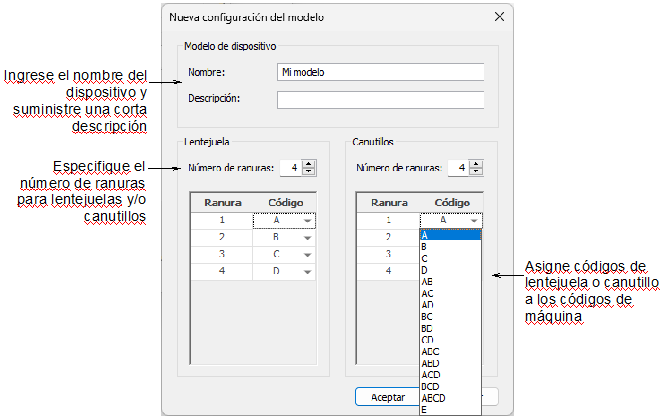Select option C in open list
This screenshot has width=666, height=419.
pos(450,258)
